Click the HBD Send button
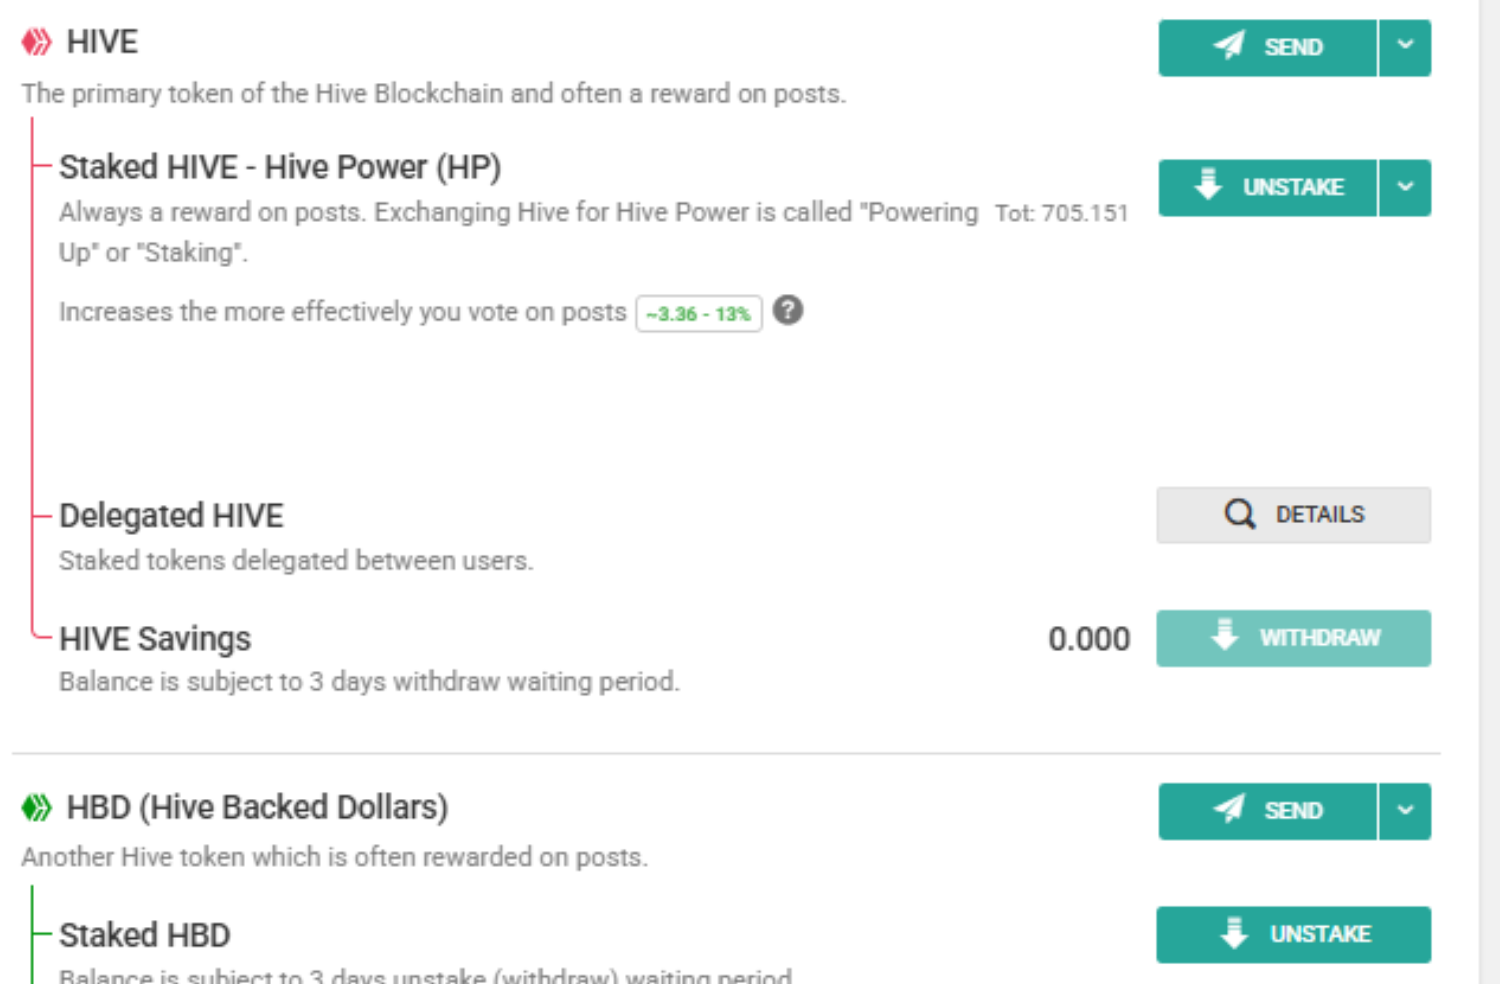This screenshot has width=1500, height=984. click(1267, 810)
